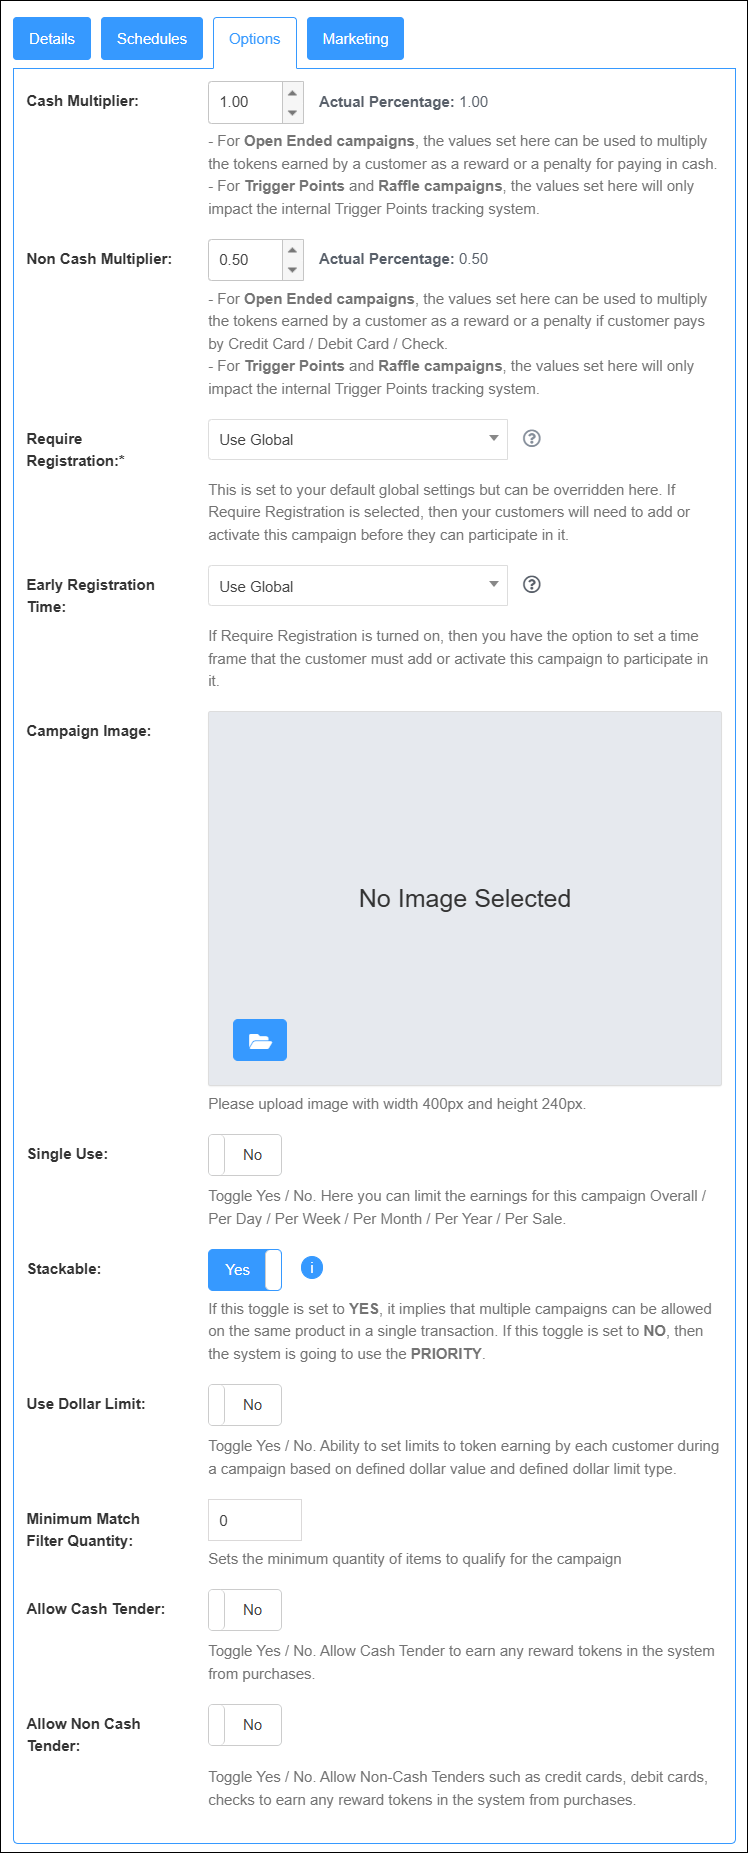This screenshot has height=1853, width=748.
Task: Click the Minimum Match Filter Quantity field
Action: [x=254, y=1520]
